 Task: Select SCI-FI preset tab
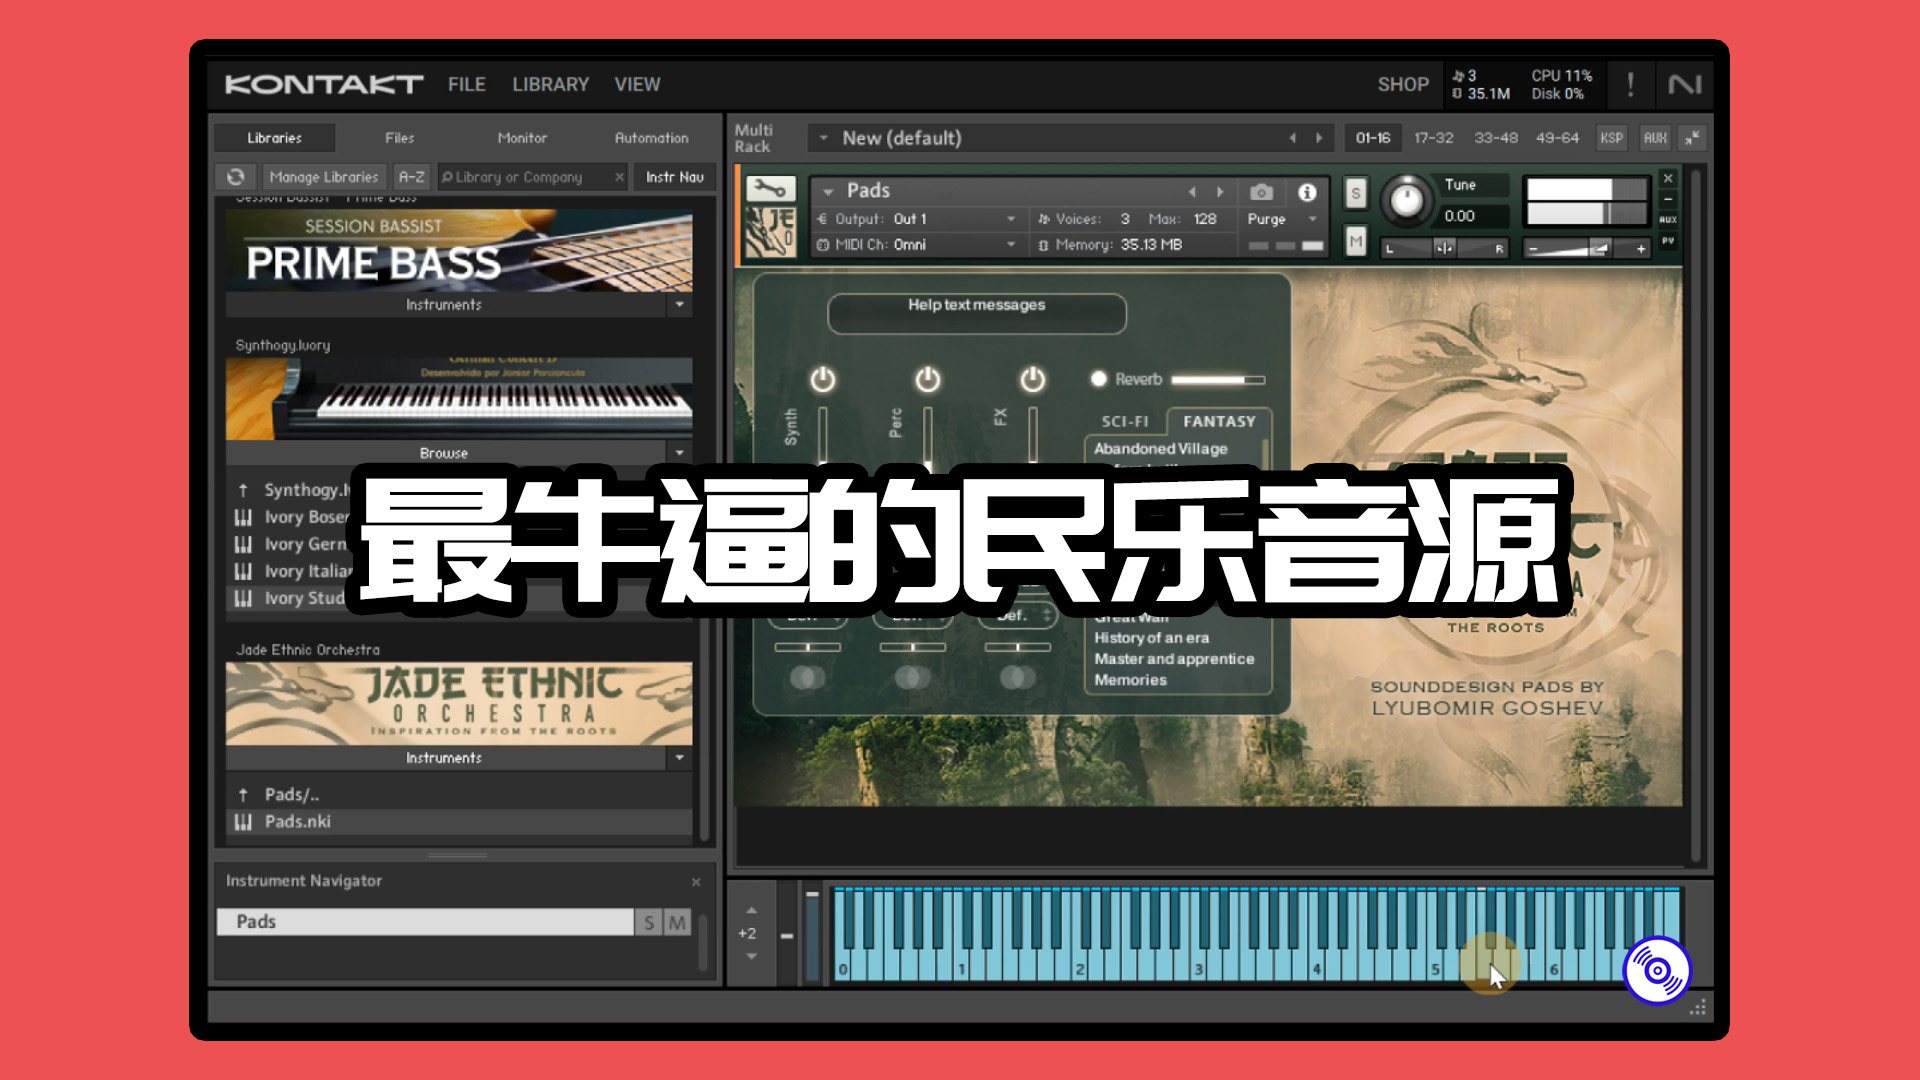[1125, 422]
